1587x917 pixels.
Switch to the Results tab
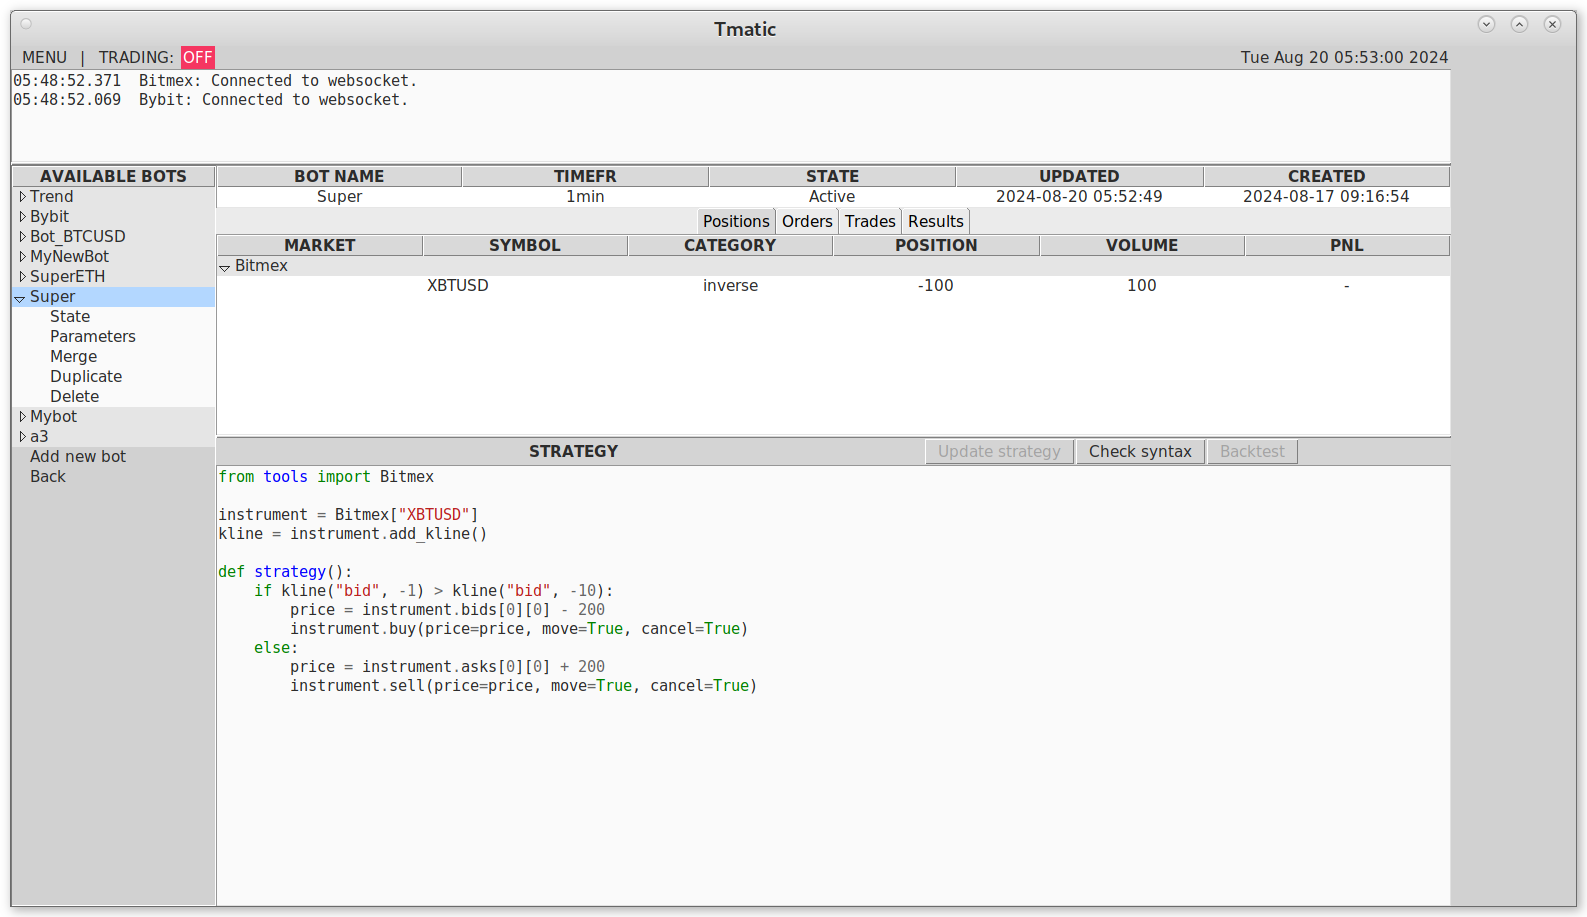point(936,221)
